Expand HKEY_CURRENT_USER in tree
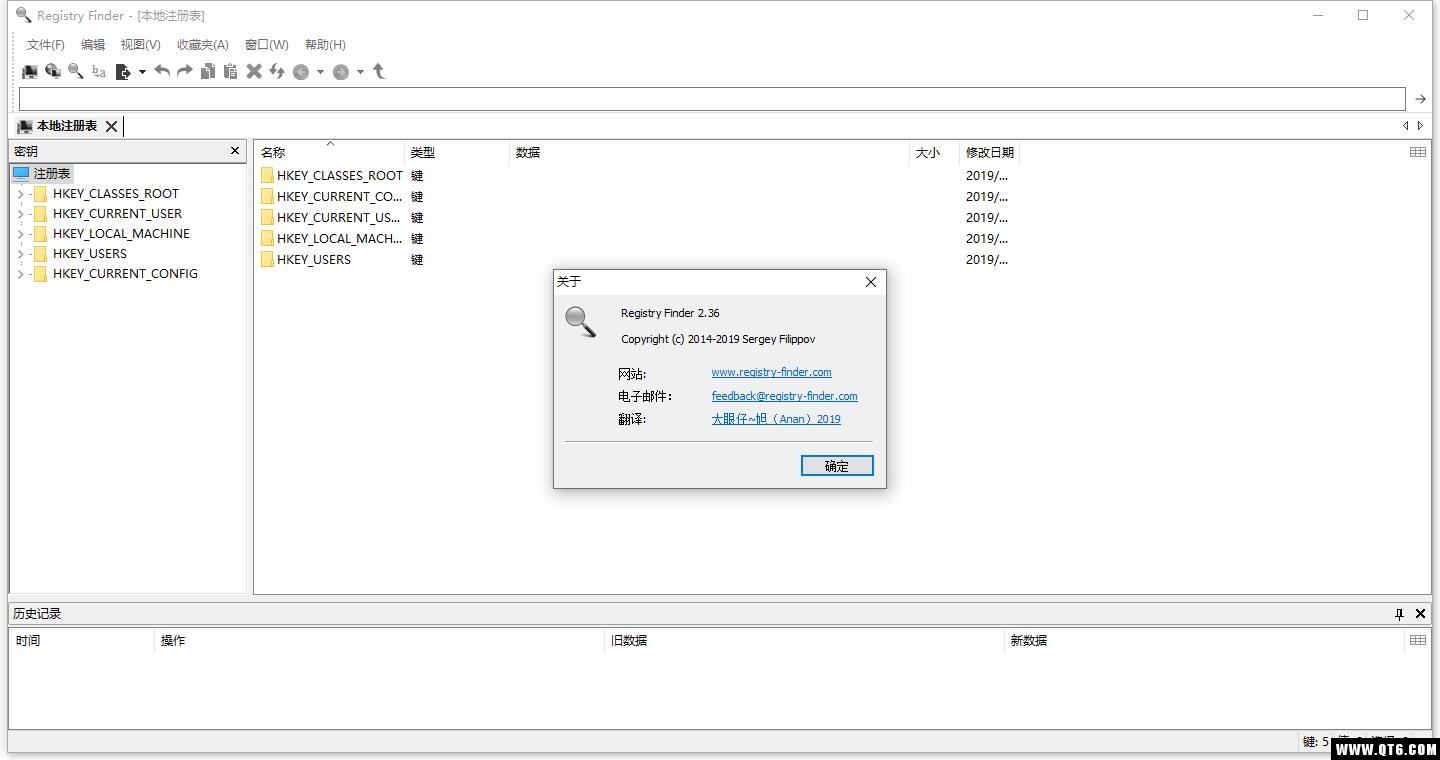 20,214
